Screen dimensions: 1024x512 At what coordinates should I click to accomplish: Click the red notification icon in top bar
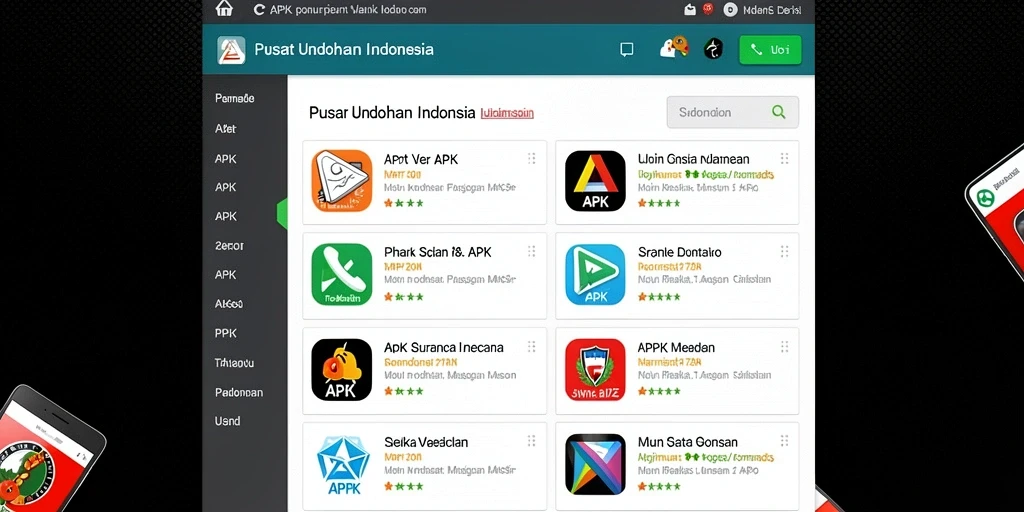(x=707, y=9)
